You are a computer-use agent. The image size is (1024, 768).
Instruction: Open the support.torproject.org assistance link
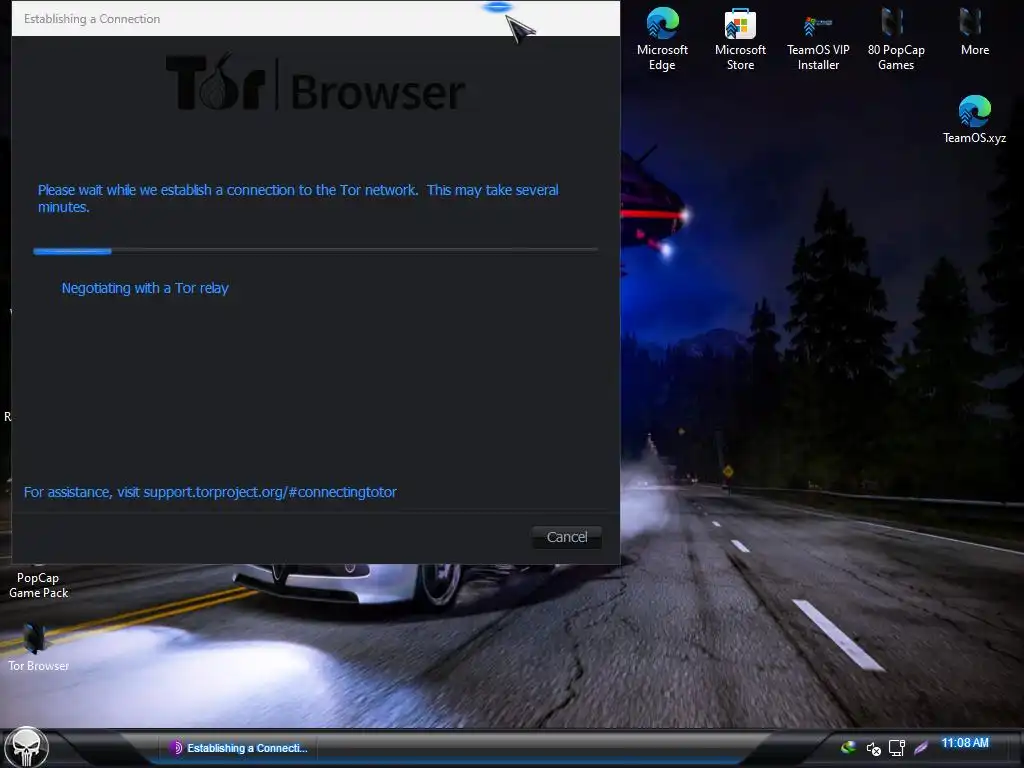coord(270,492)
